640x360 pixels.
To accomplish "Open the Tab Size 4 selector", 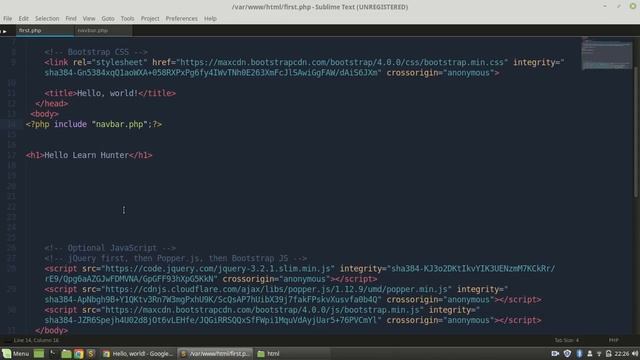I will point(566,340).
